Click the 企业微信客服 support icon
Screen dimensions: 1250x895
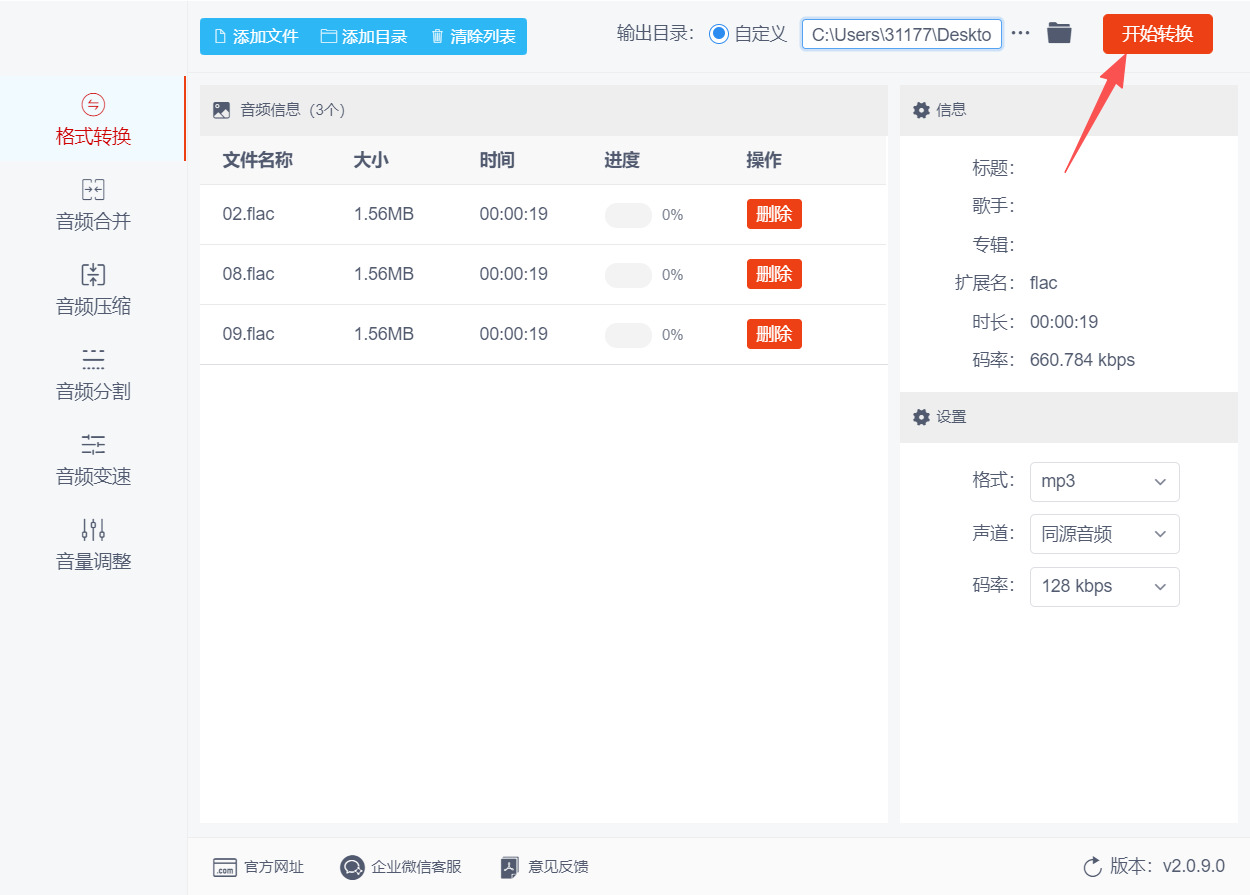coord(352,867)
